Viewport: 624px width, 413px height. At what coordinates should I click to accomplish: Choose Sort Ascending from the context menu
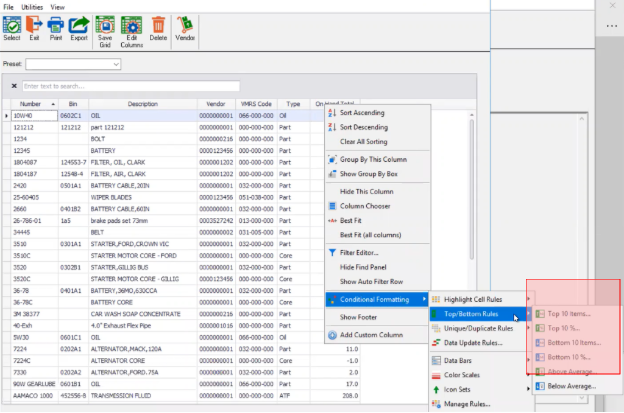coord(361,113)
